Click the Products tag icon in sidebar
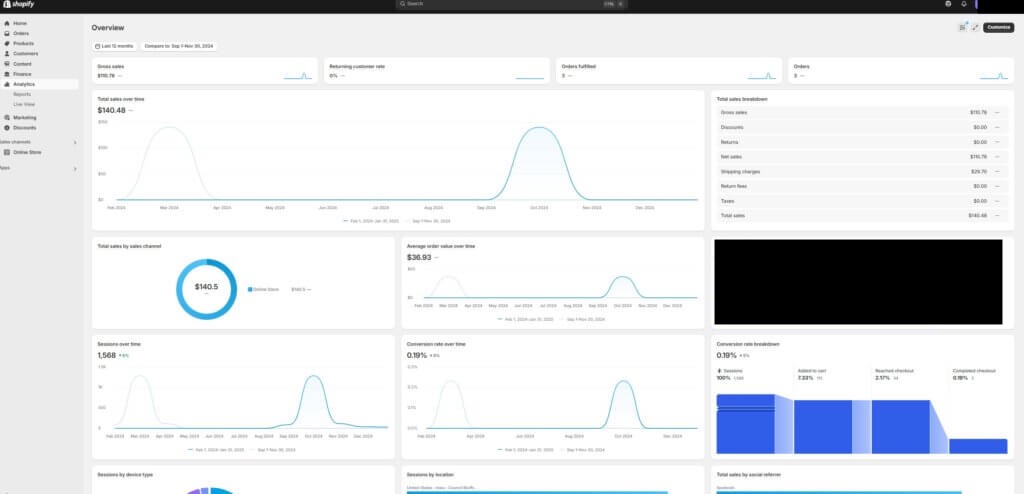1024x494 pixels. [6, 44]
